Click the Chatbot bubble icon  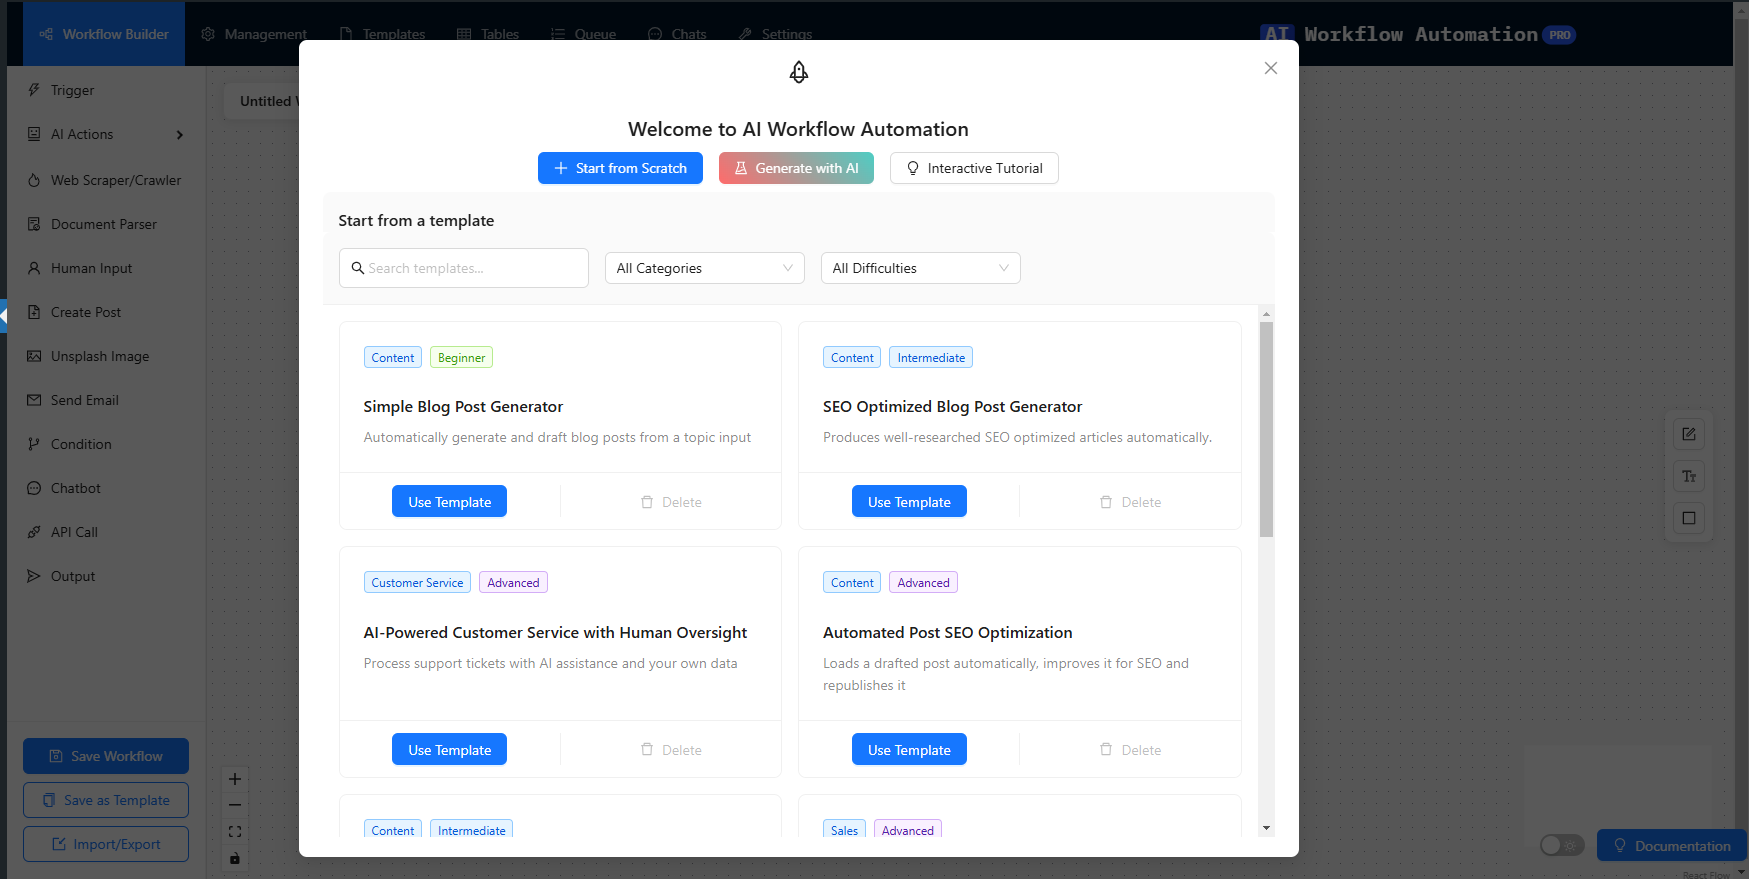34,488
